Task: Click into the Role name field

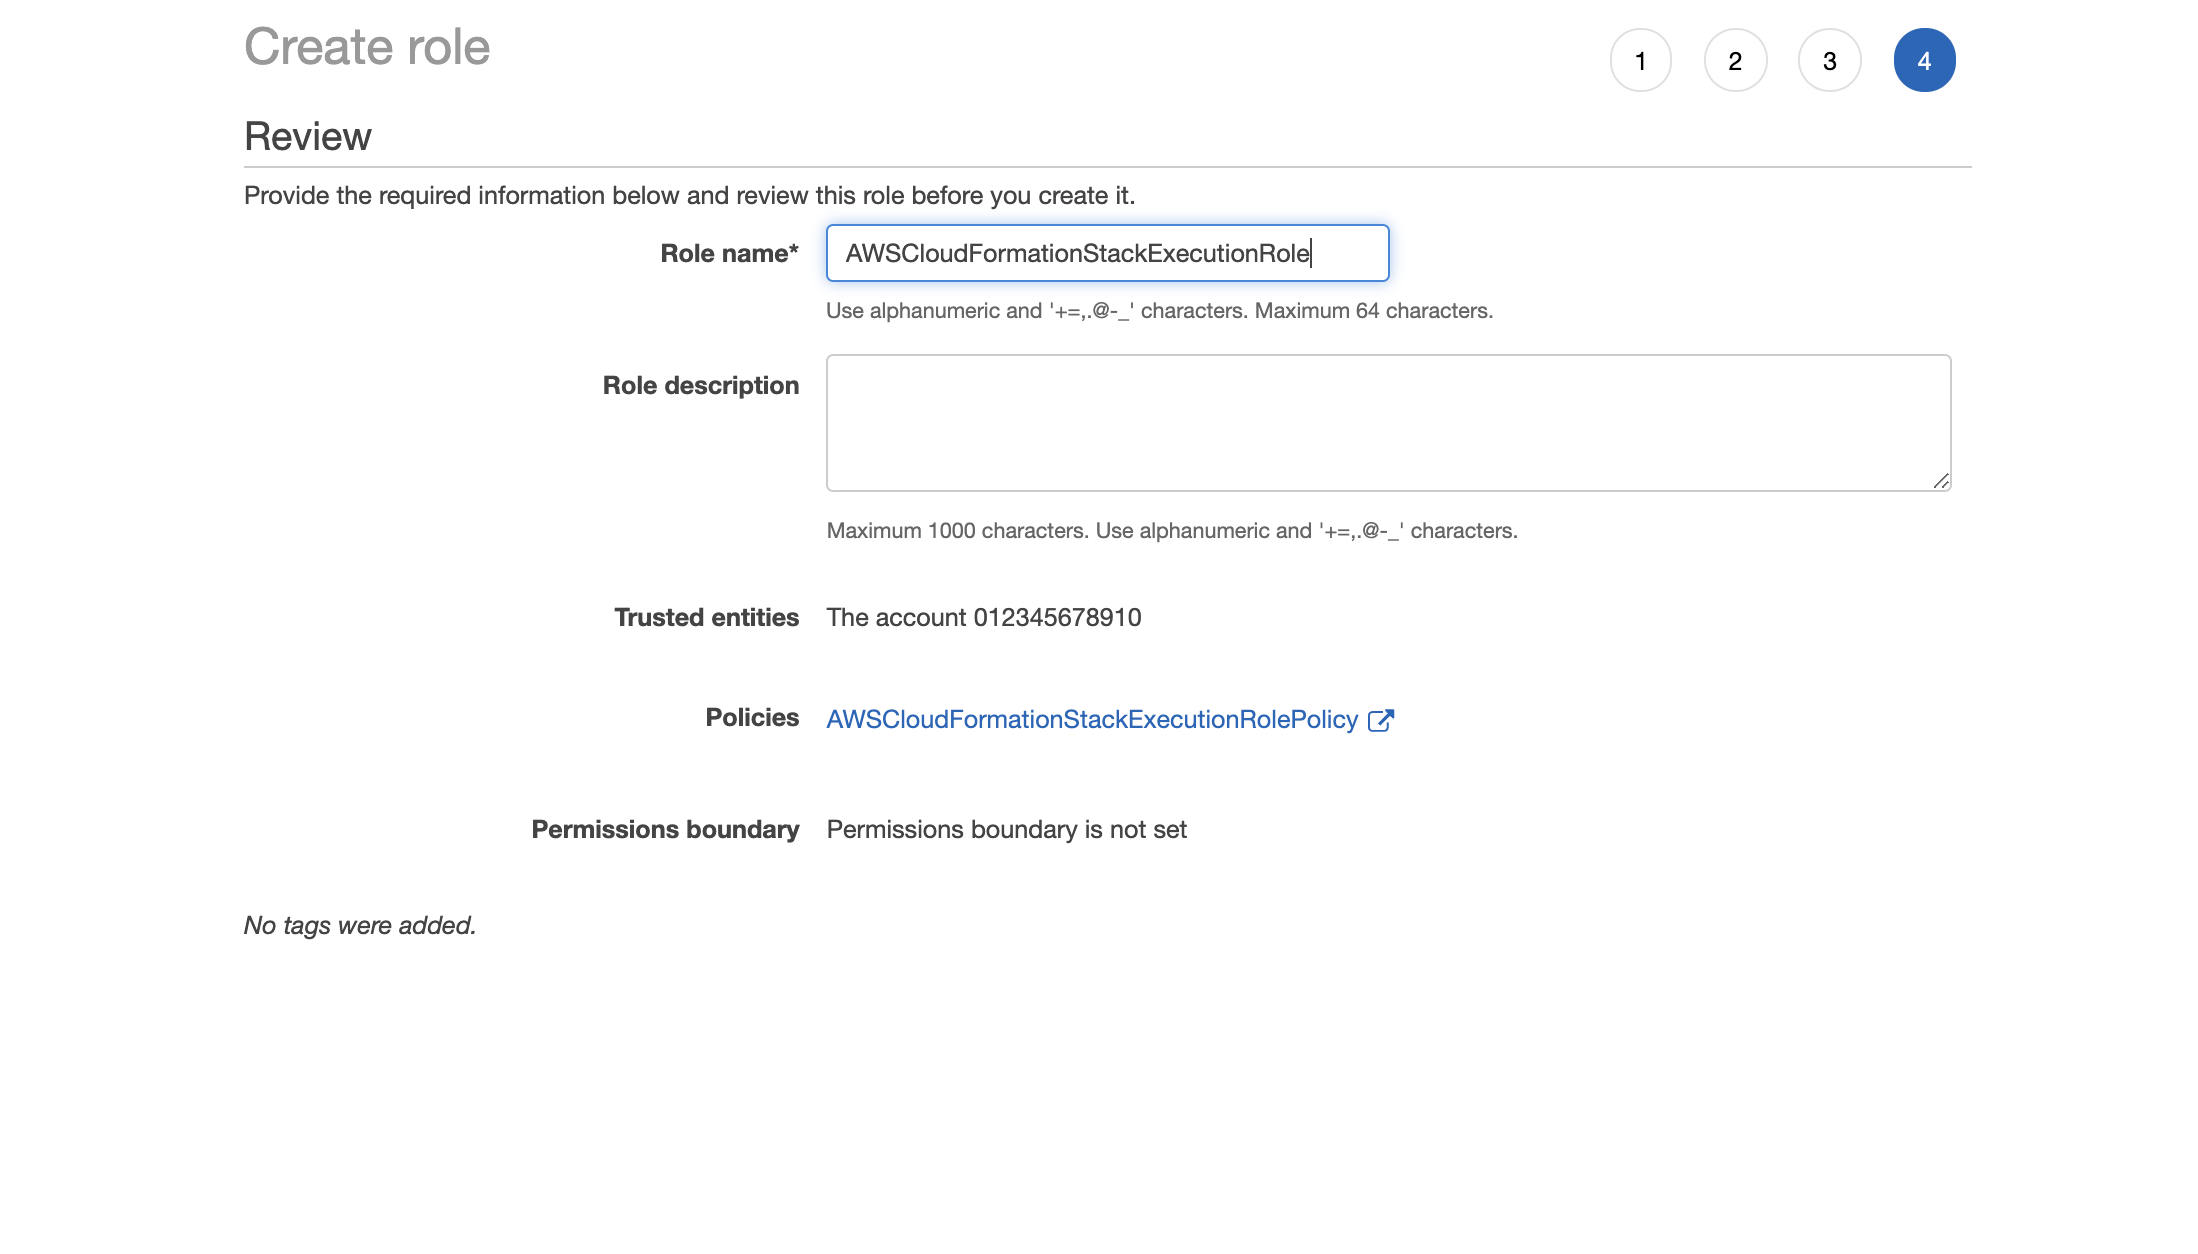Action: pos(1107,253)
